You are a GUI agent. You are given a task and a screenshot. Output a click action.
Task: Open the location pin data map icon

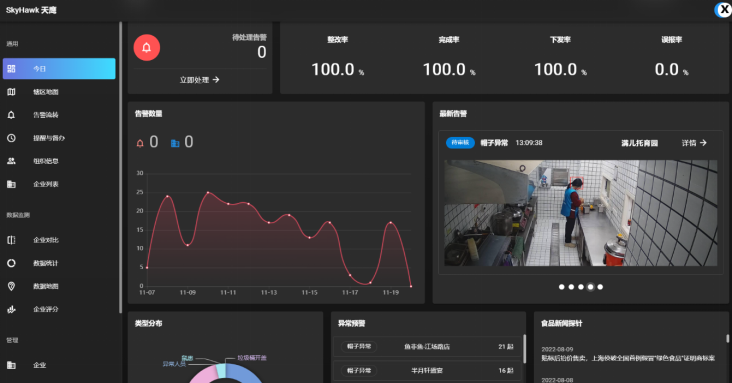[11, 286]
